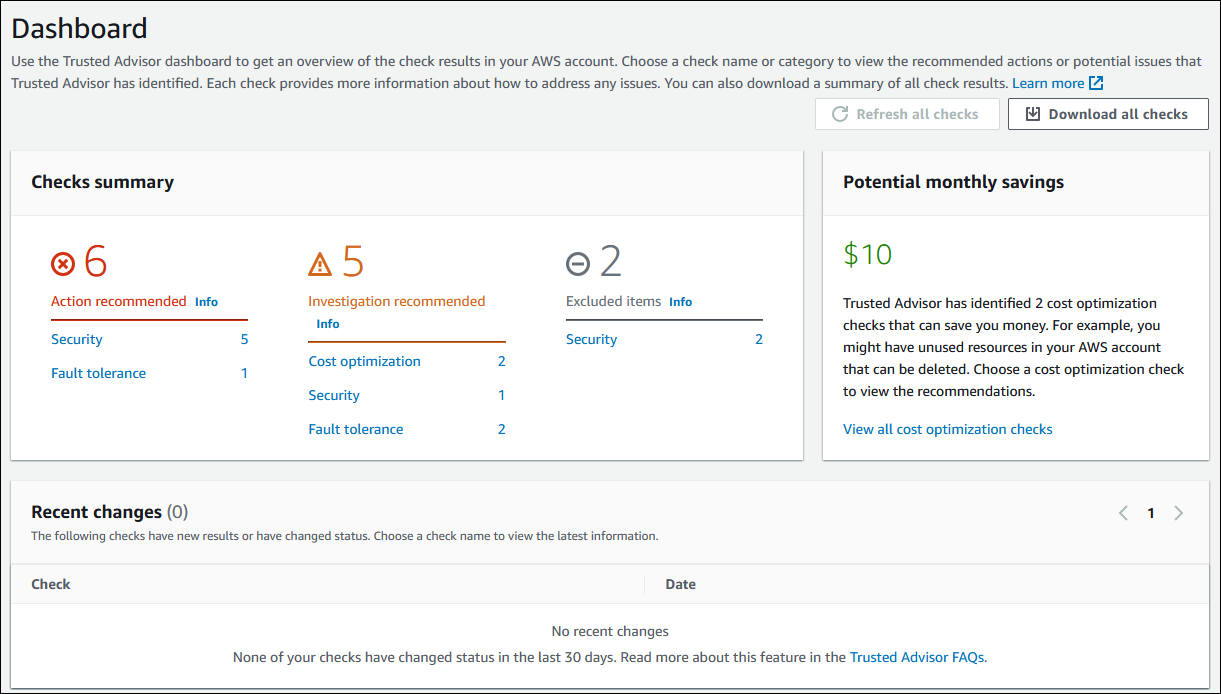This screenshot has height=694, width=1221.
Task: Click page number 1 in Recent changes pager
Action: 1150,512
